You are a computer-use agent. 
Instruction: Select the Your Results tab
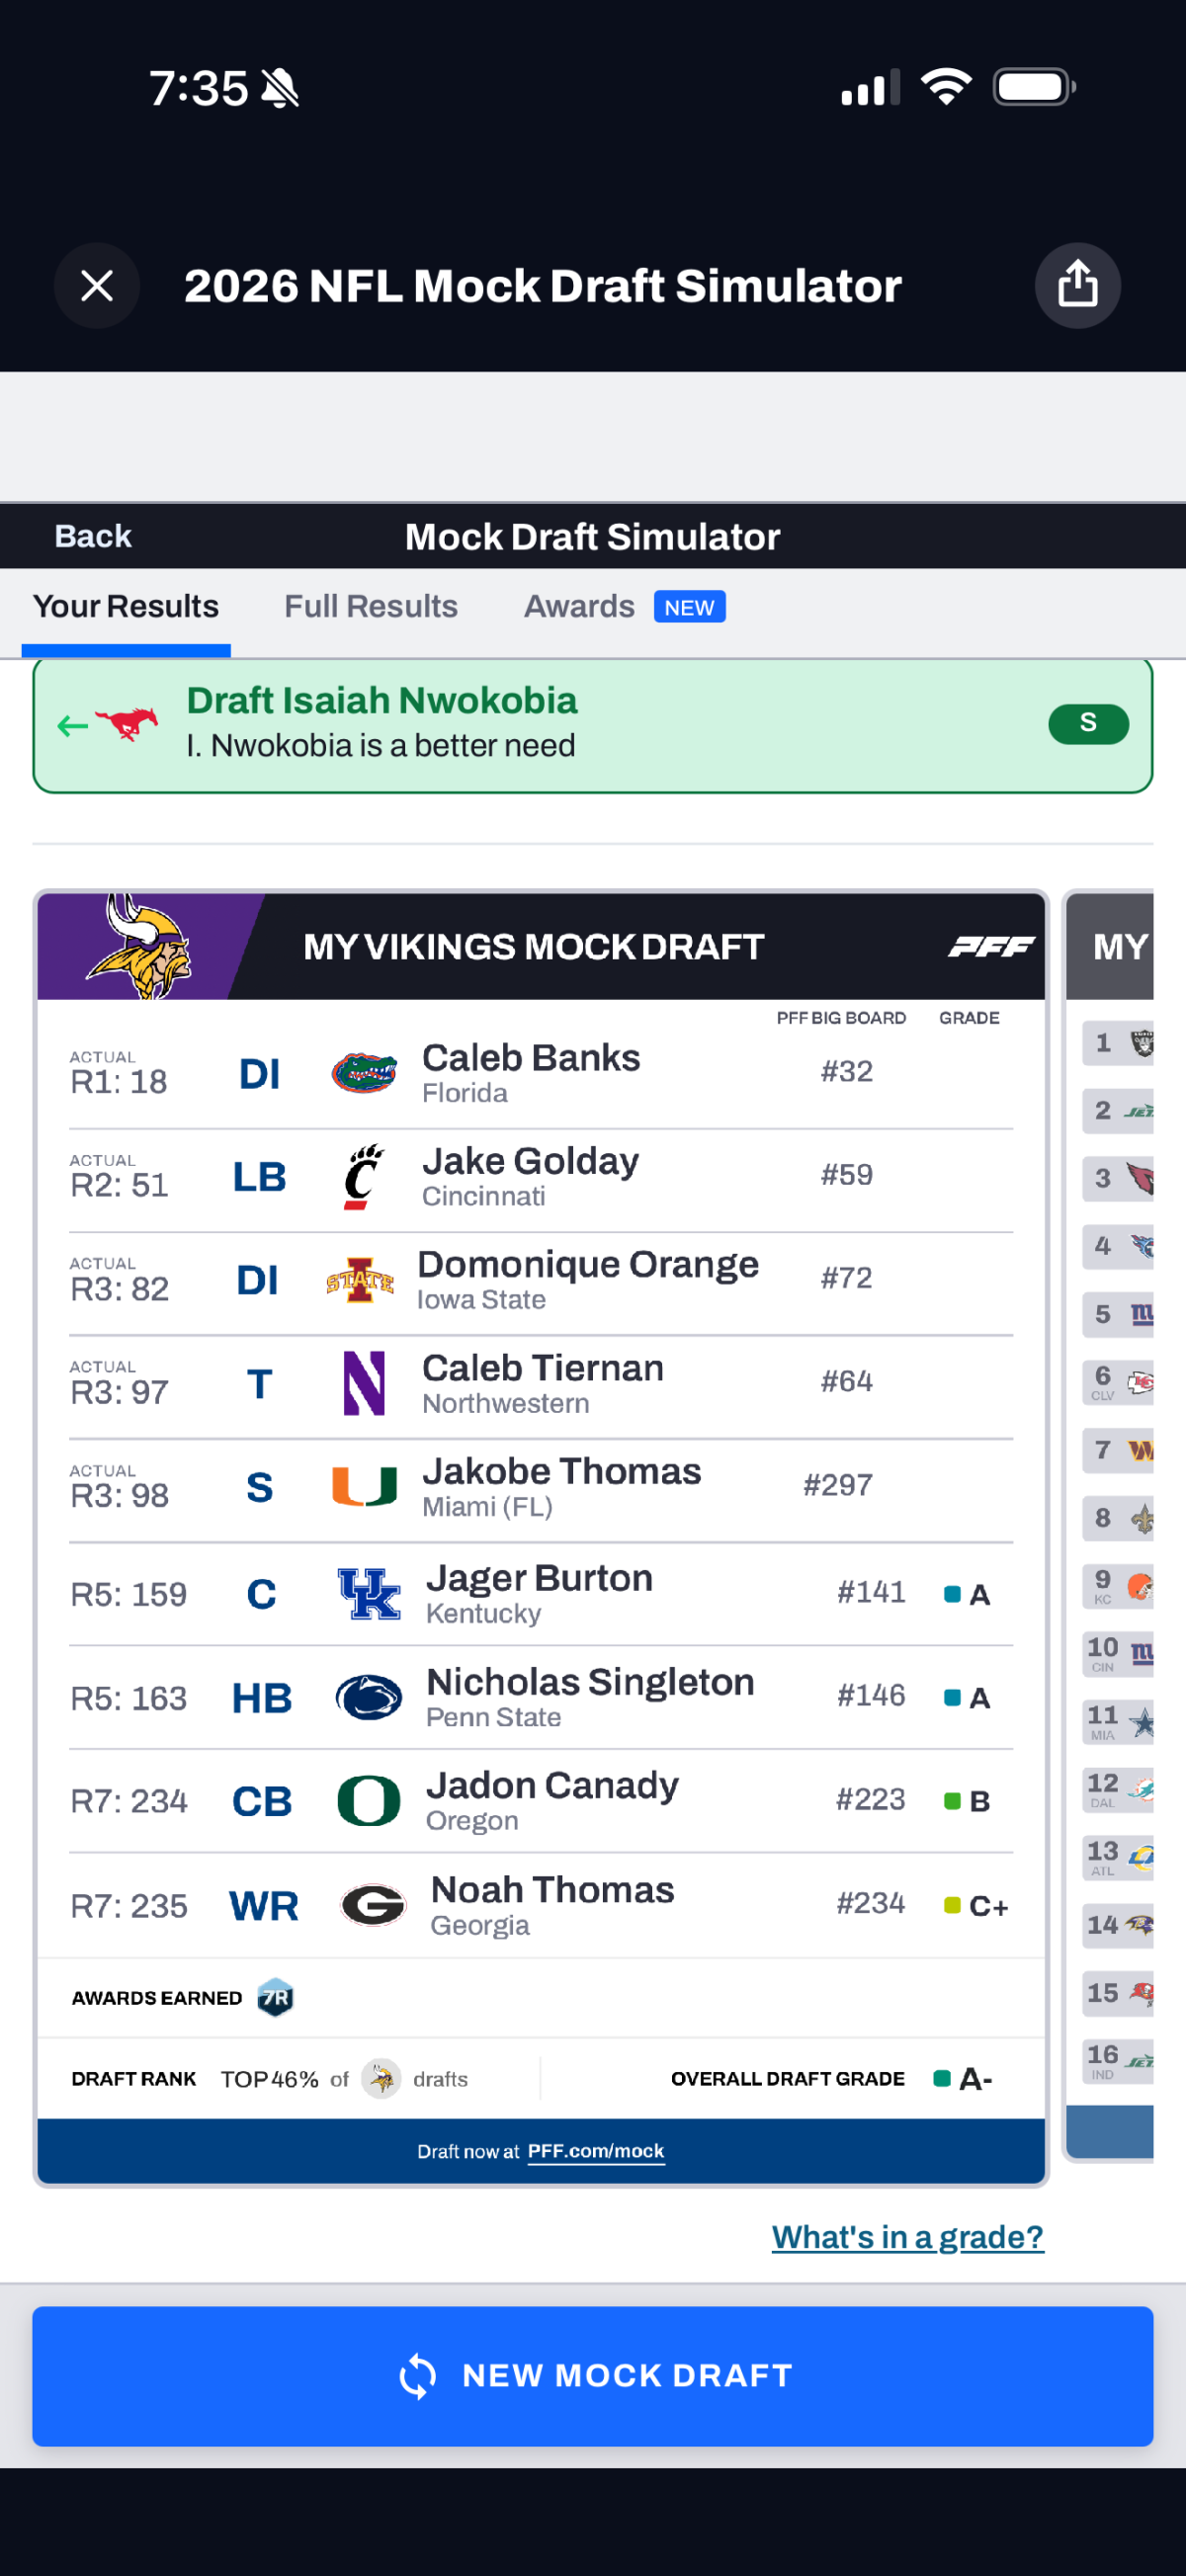click(x=126, y=606)
